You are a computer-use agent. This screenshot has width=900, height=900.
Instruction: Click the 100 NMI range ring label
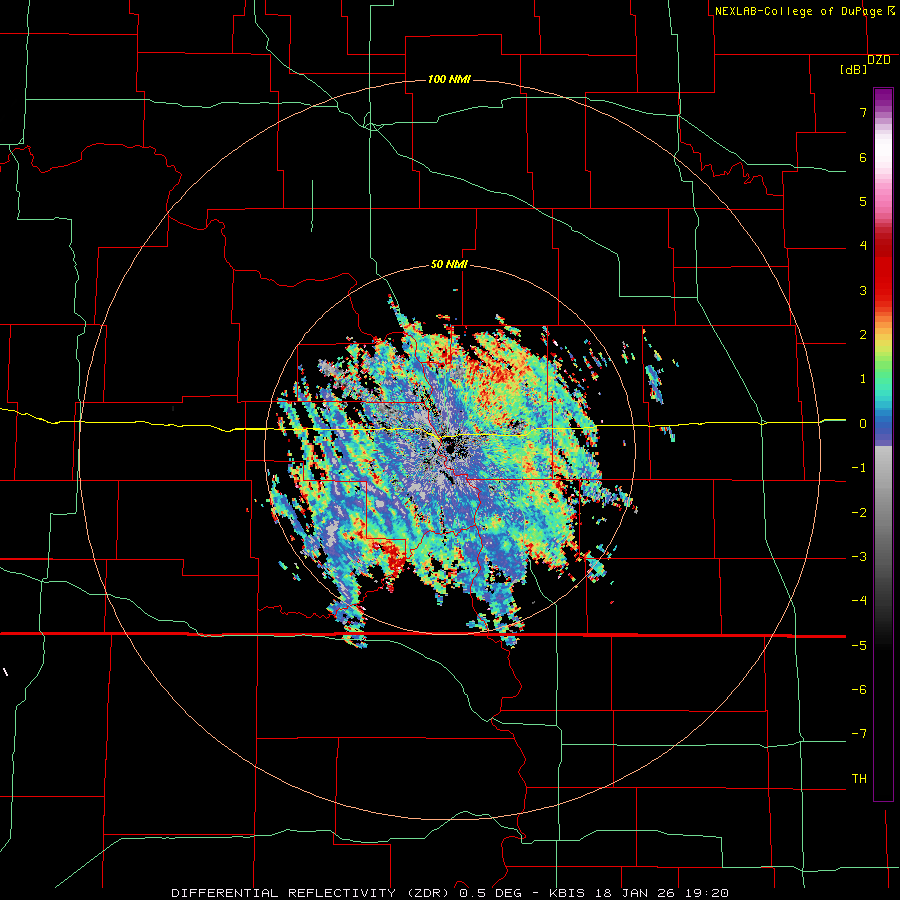click(449, 79)
